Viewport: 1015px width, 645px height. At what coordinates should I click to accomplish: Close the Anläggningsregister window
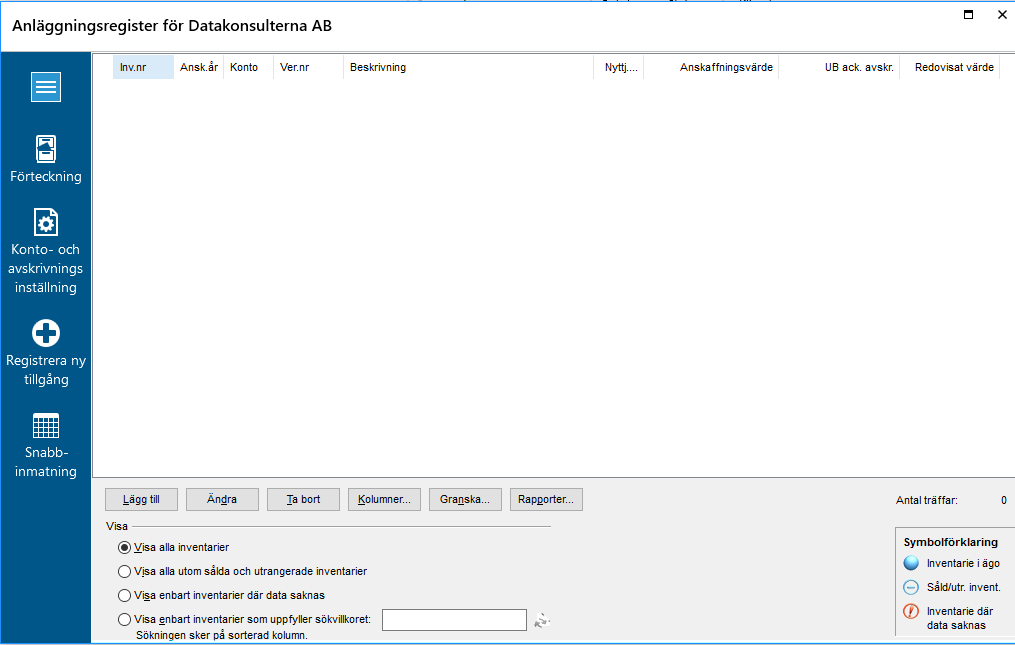coord(1002,14)
